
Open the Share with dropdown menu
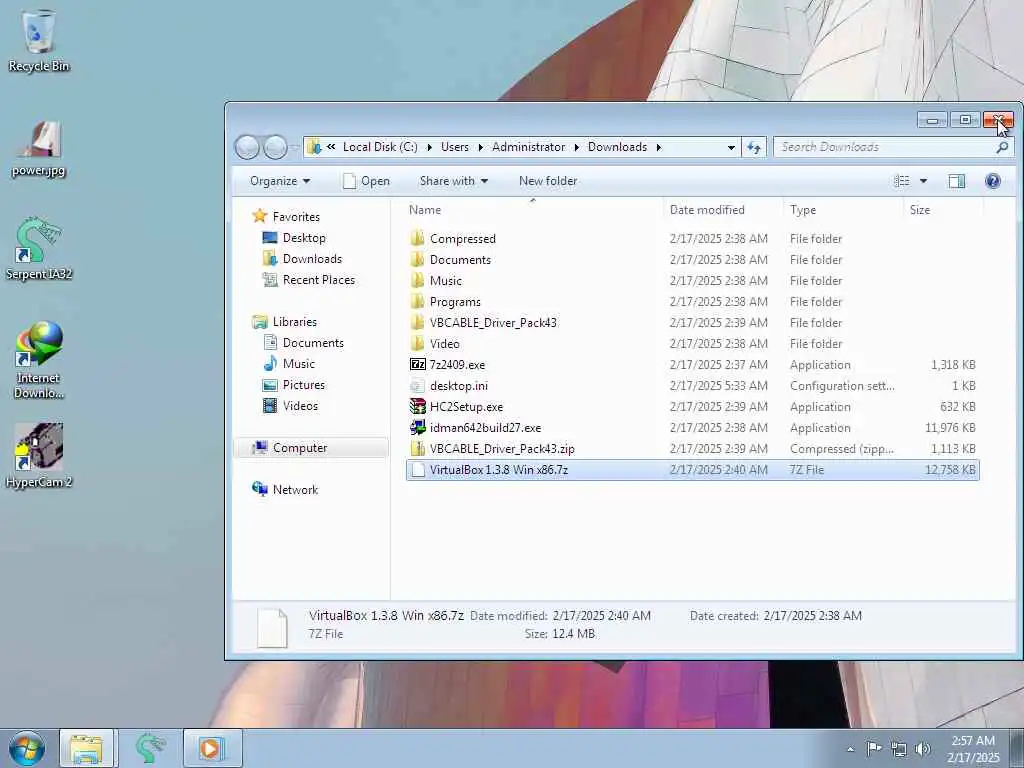pos(454,181)
